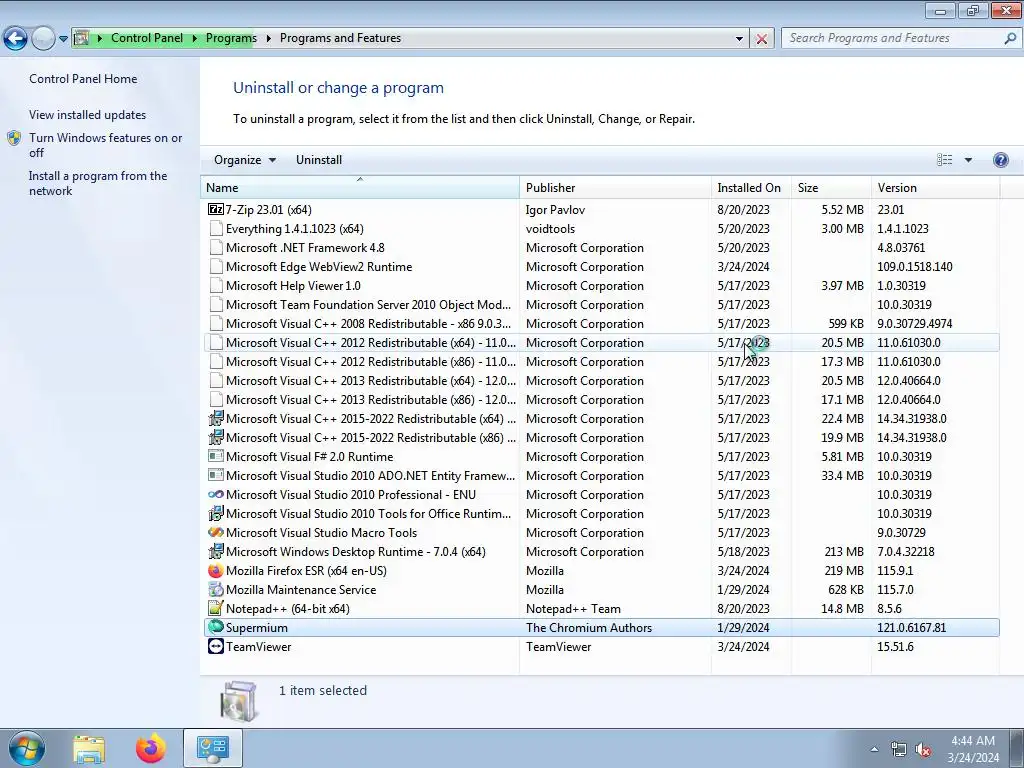The image size is (1024, 768).
Task: Click Uninstall in the toolbar
Action: coord(319,160)
